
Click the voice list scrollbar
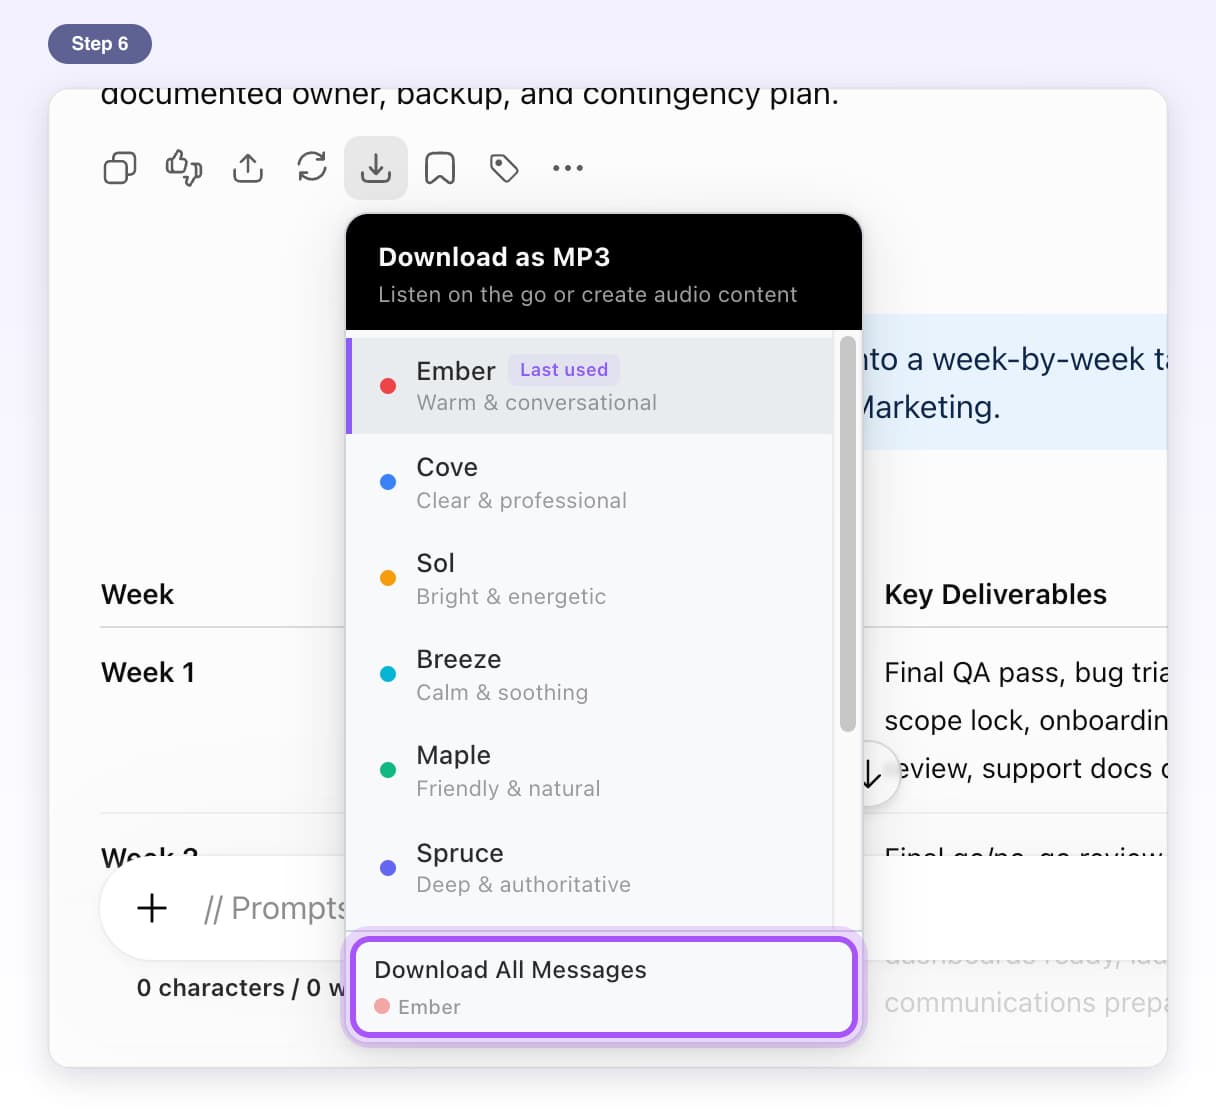point(848,534)
